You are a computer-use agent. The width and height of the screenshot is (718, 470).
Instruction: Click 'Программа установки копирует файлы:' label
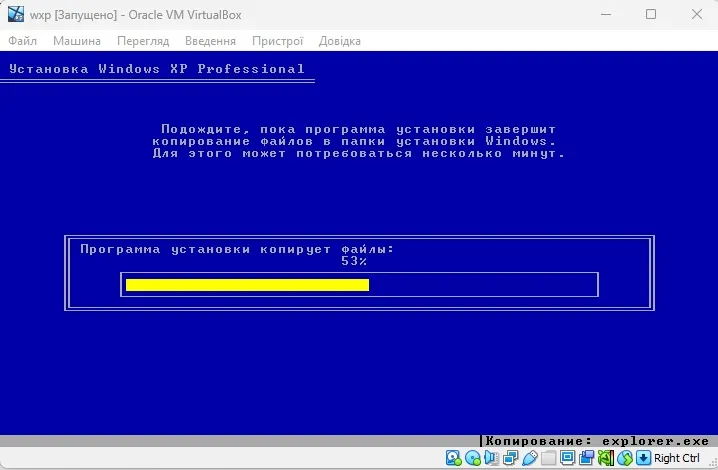pos(237,249)
